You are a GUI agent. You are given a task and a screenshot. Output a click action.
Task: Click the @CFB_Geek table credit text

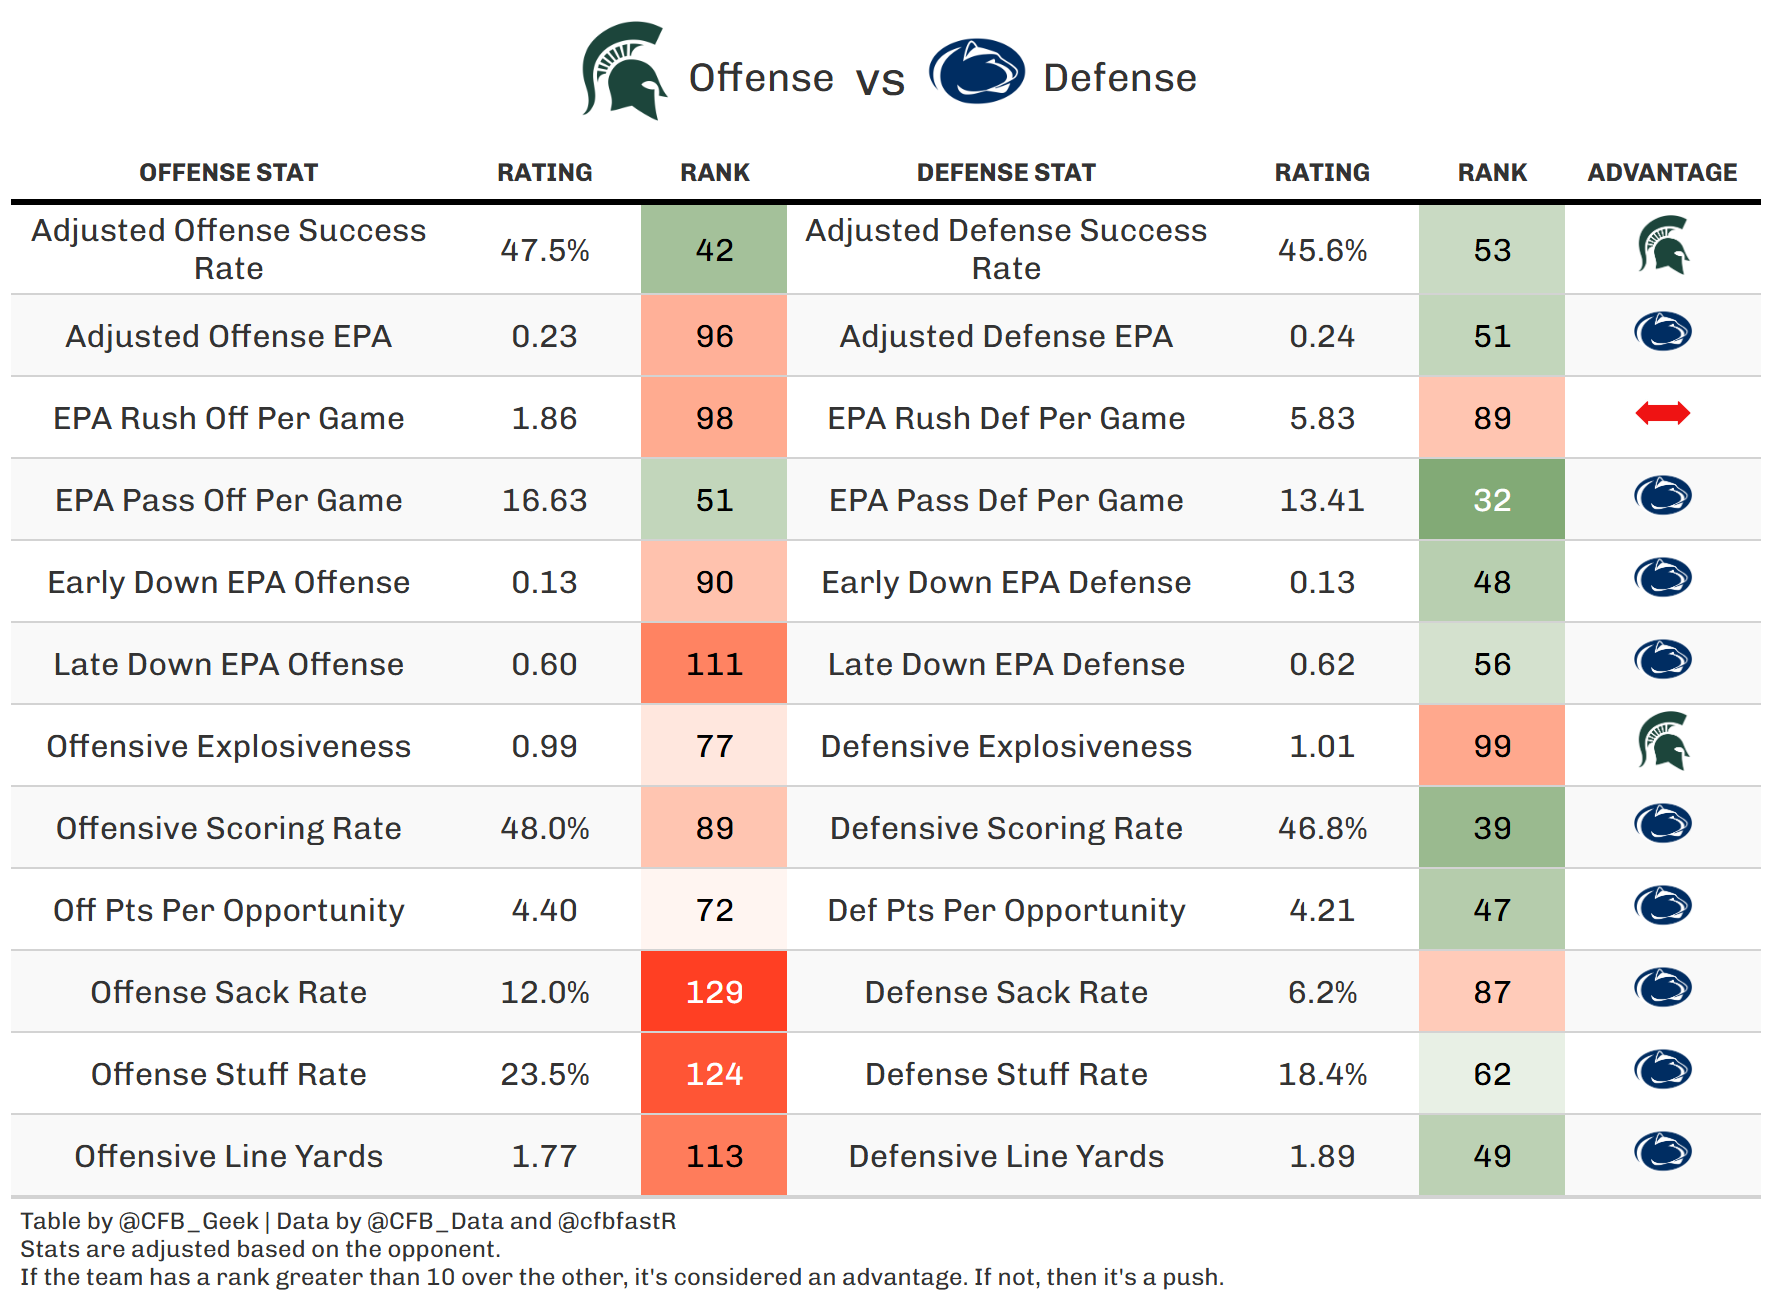tap(188, 1221)
